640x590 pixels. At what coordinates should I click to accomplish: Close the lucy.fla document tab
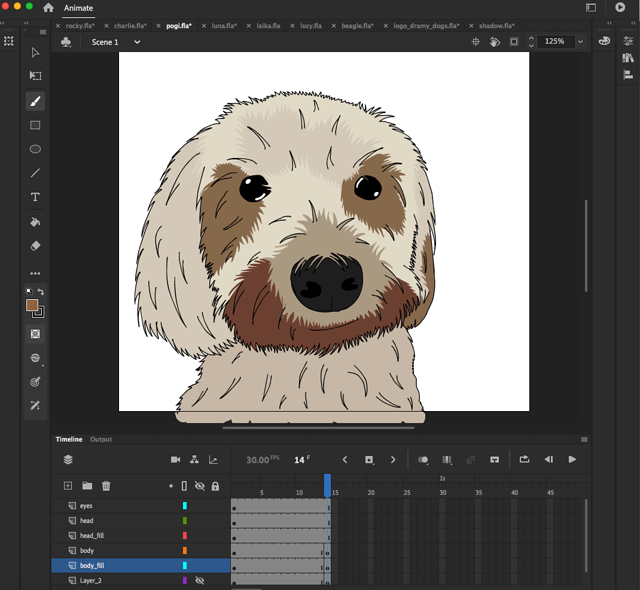pyautogui.click(x=292, y=26)
